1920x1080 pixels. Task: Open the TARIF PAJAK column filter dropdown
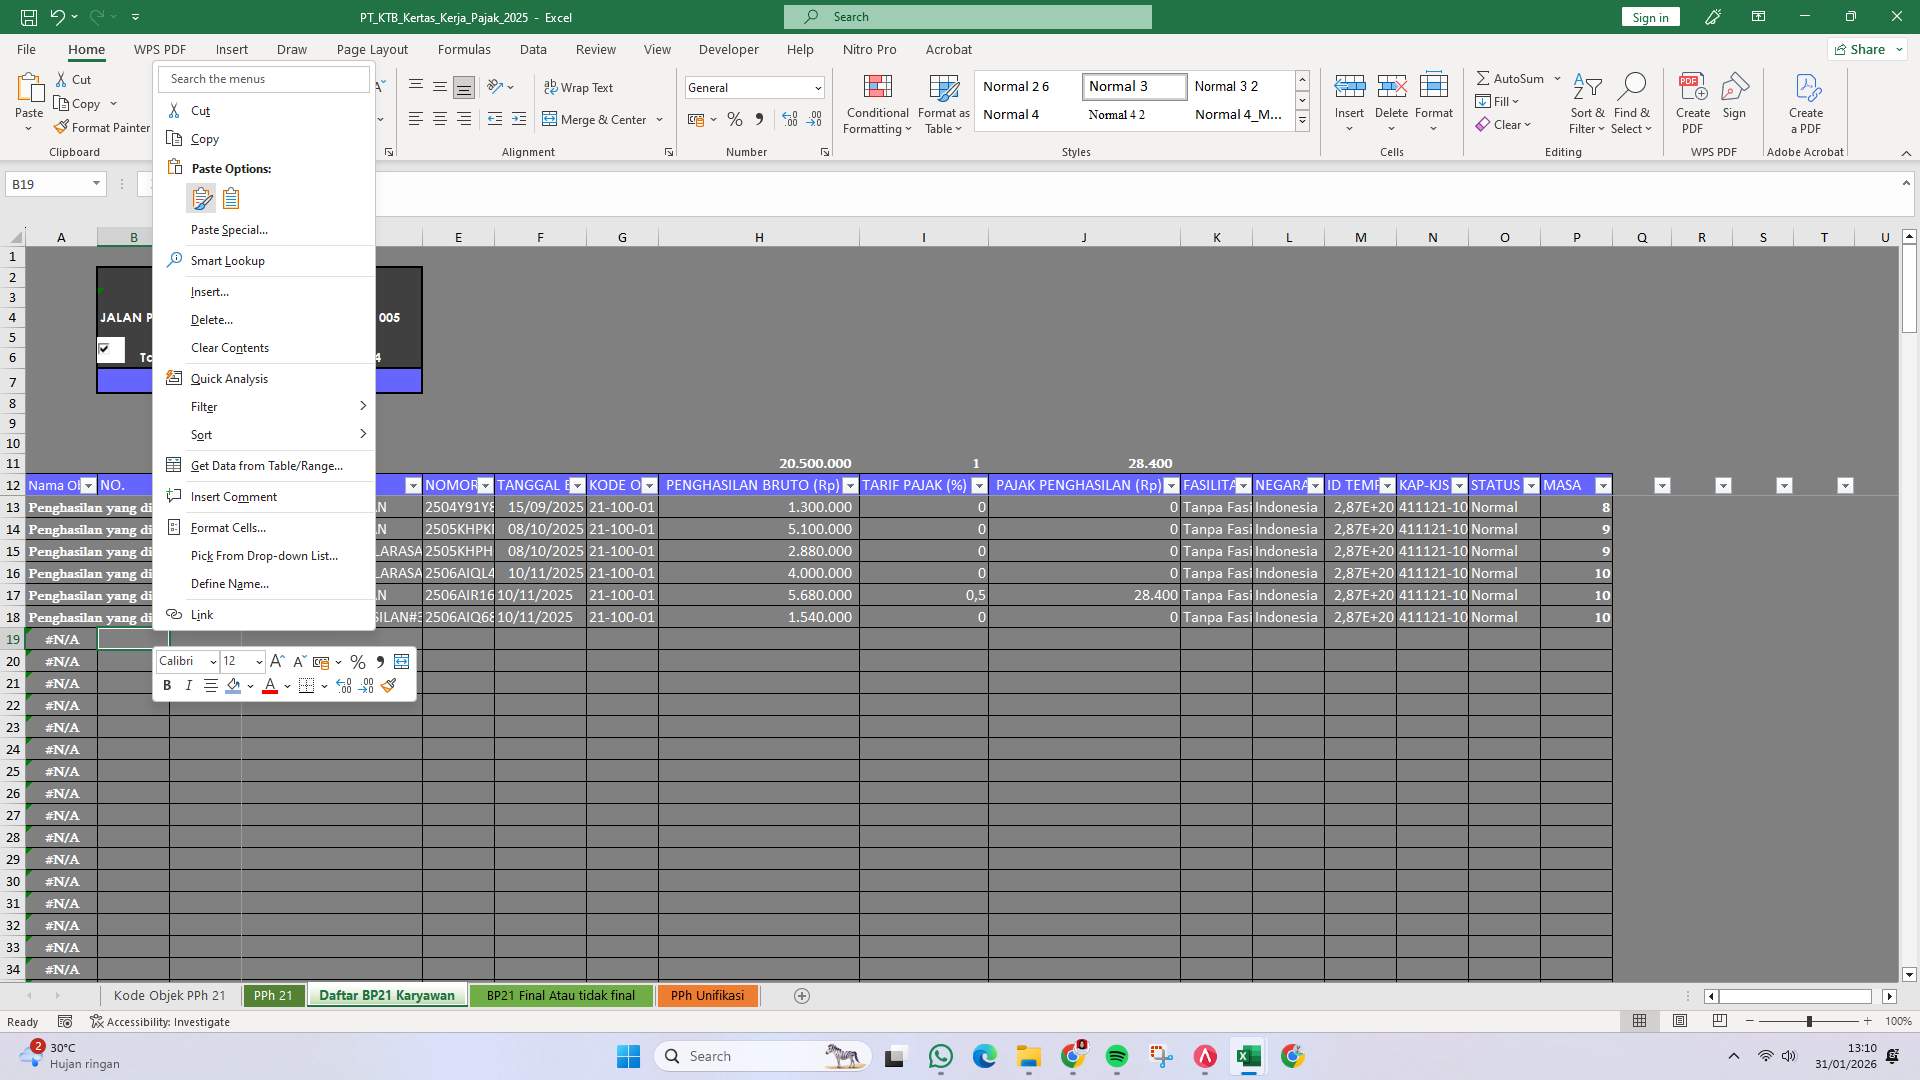pyautogui.click(x=979, y=485)
